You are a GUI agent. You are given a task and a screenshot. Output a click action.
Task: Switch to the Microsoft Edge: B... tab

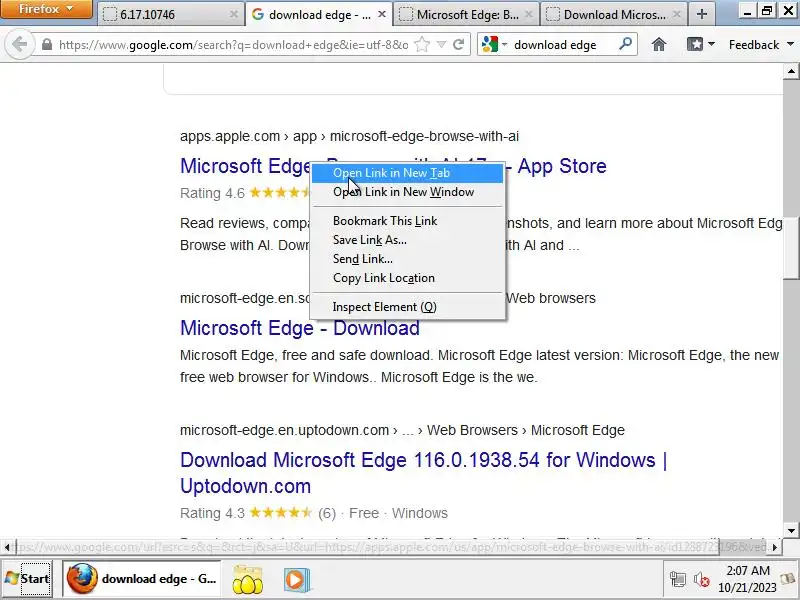466,15
